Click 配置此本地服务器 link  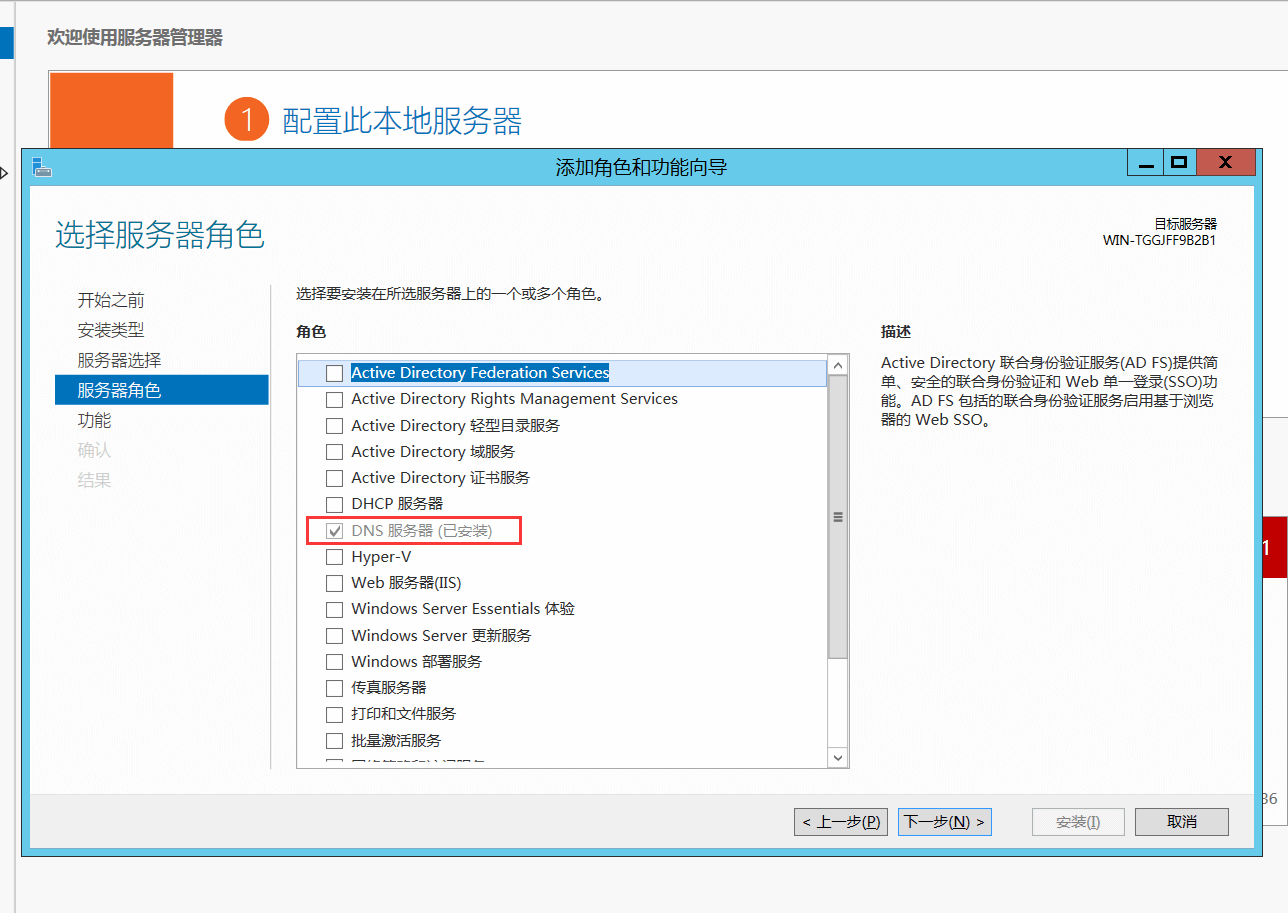(x=402, y=121)
